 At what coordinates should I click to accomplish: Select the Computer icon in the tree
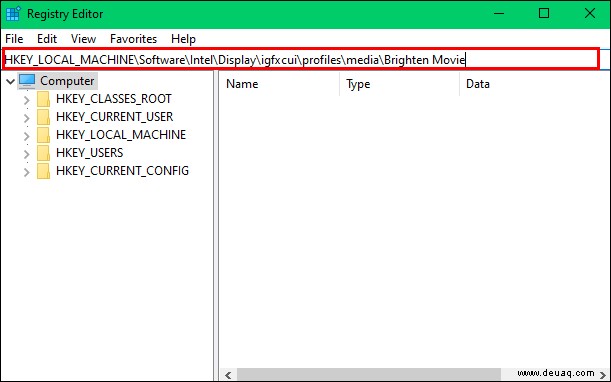coord(27,81)
